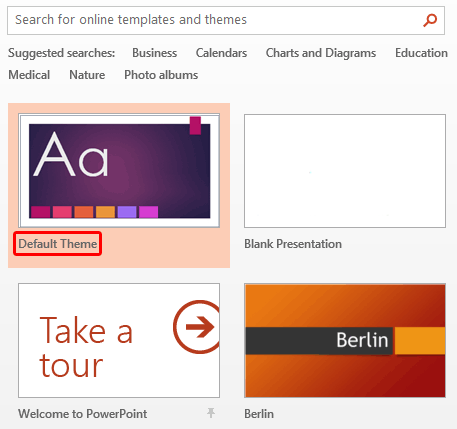Click the Blank Presentation label

293,244
